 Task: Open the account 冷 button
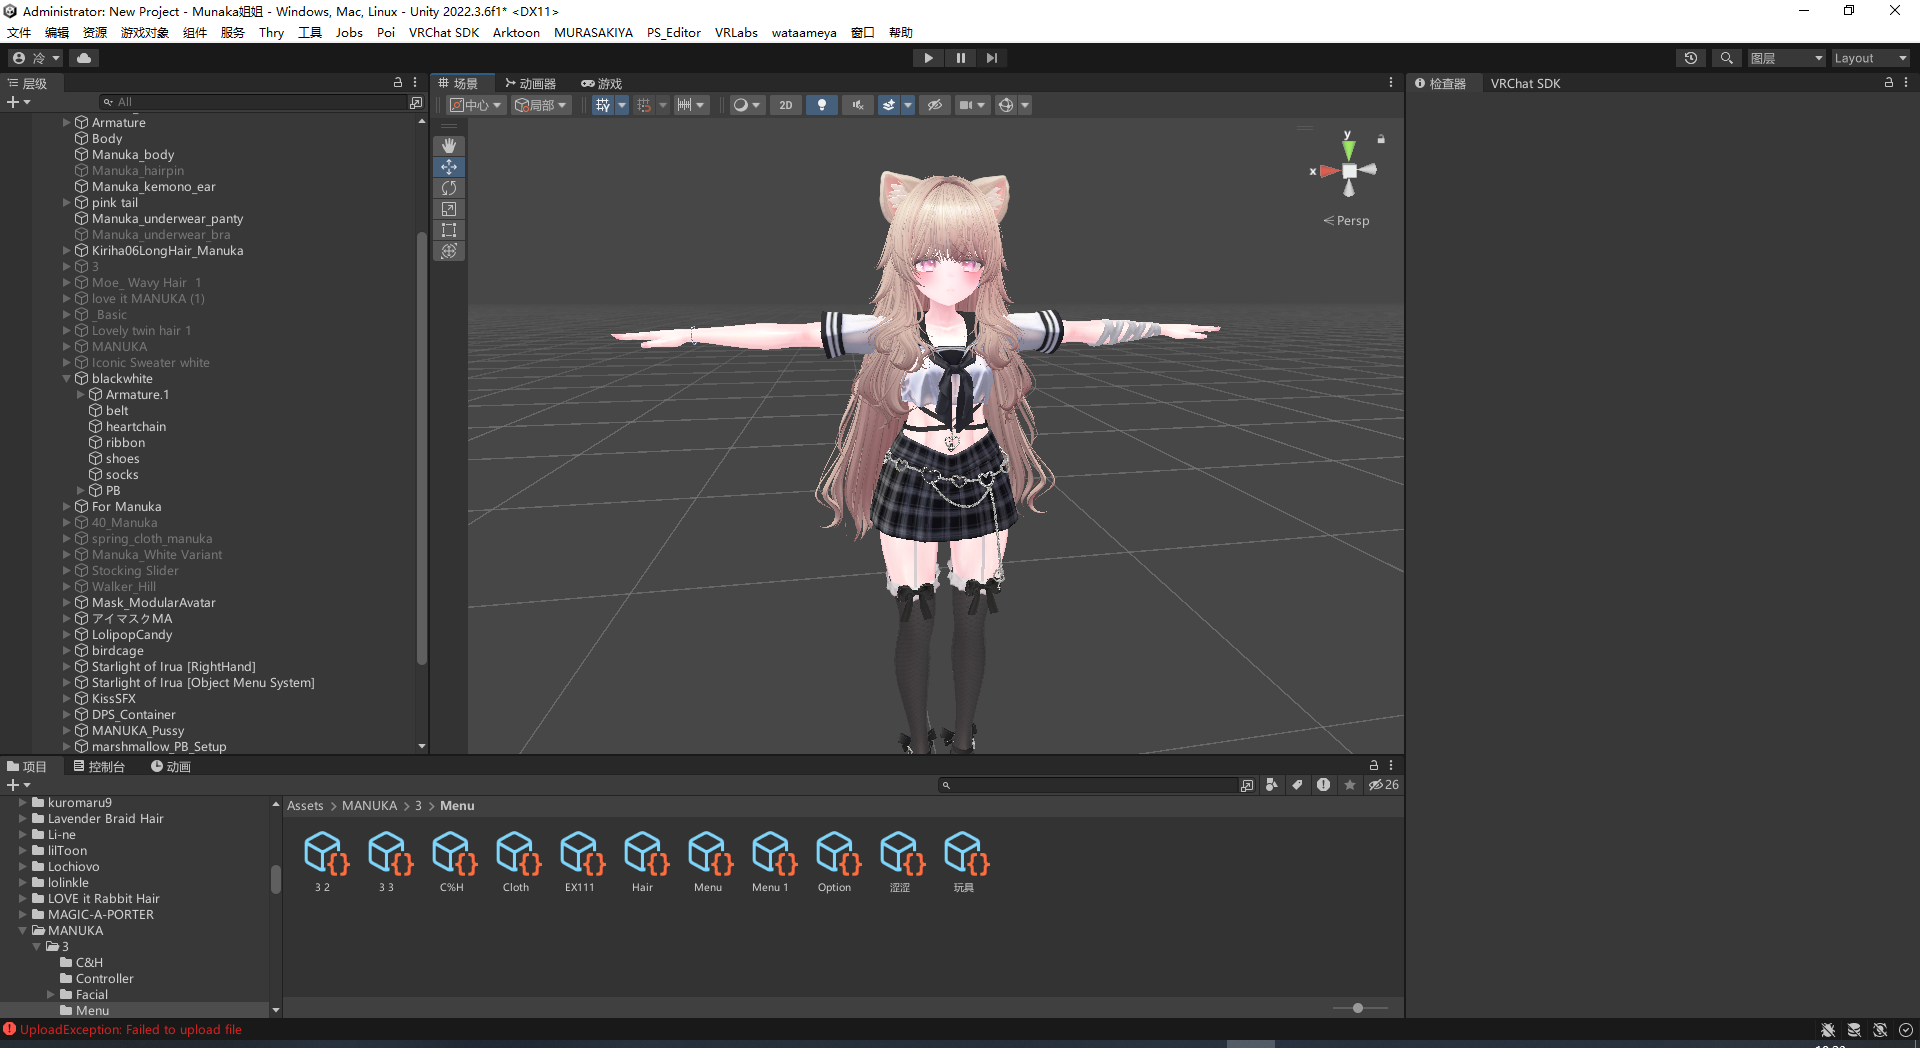(37, 58)
